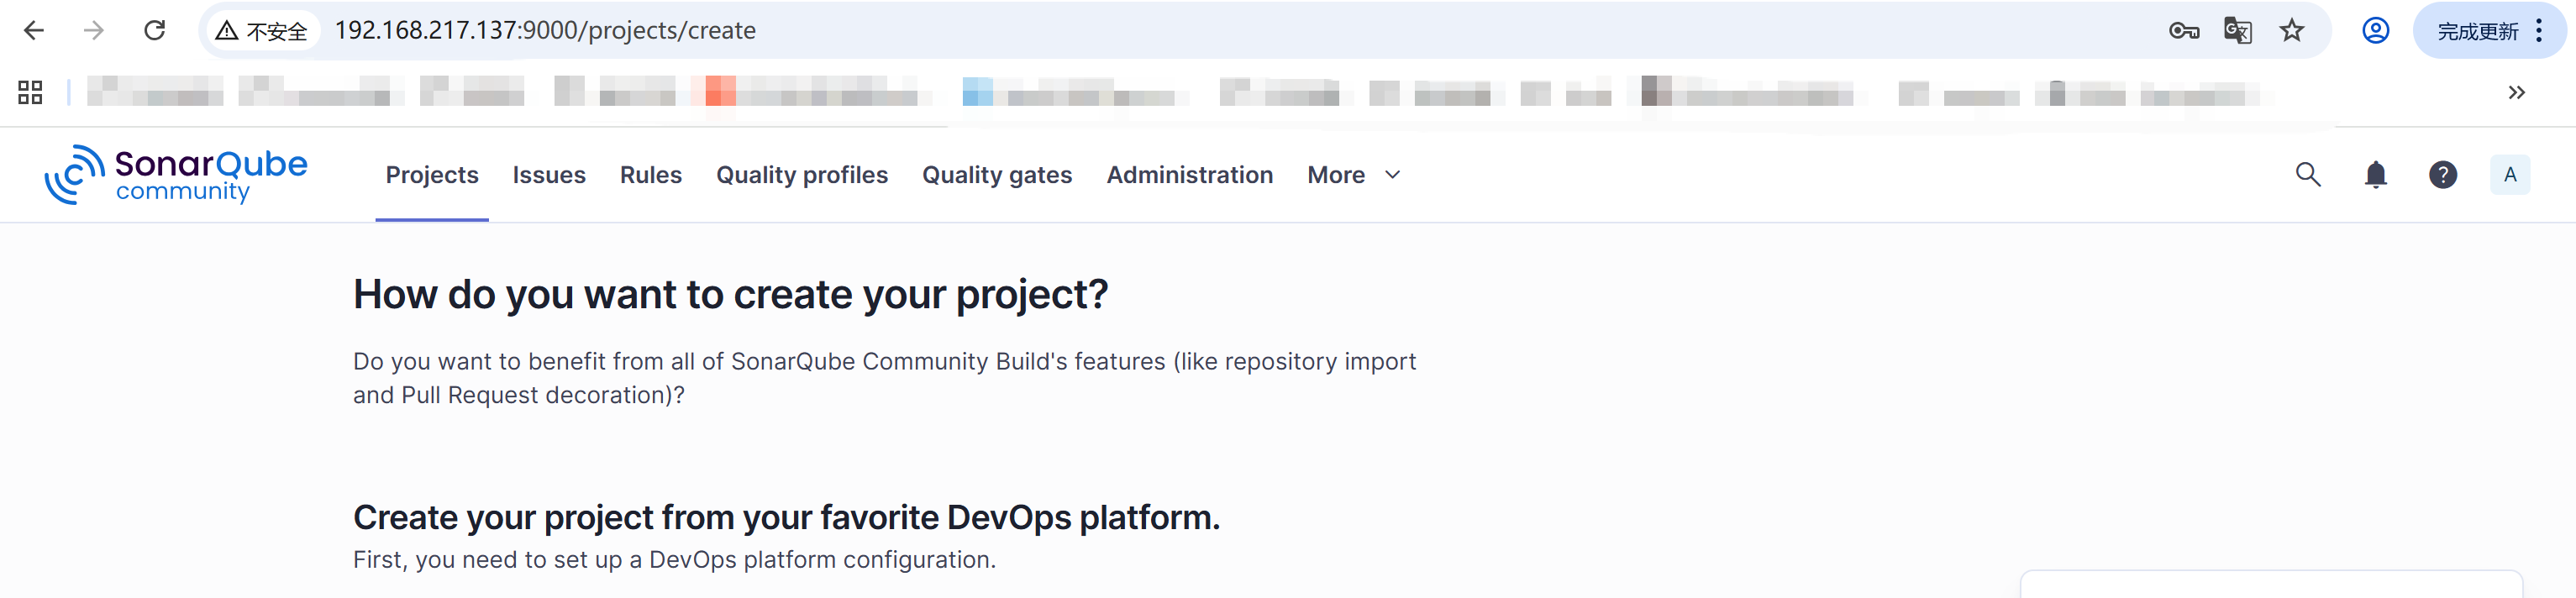Open the apps grid in bookmarks bar
This screenshot has width=2576, height=598.
point(30,93)
